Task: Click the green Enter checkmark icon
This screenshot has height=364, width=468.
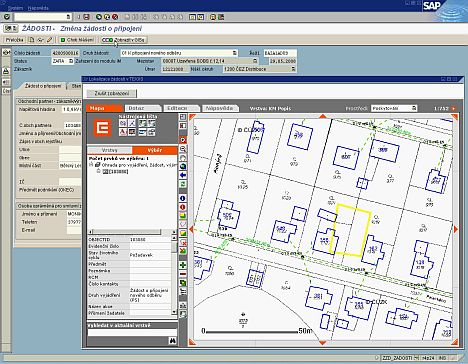Action: click(7, 17)
